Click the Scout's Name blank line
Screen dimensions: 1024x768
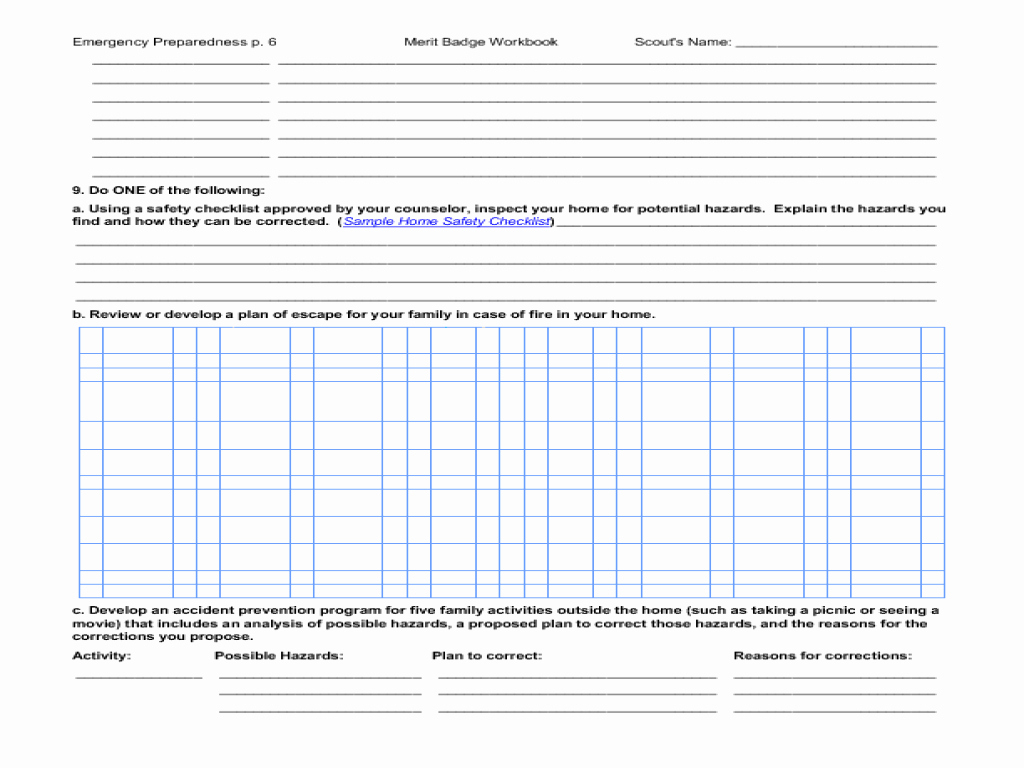836,45
